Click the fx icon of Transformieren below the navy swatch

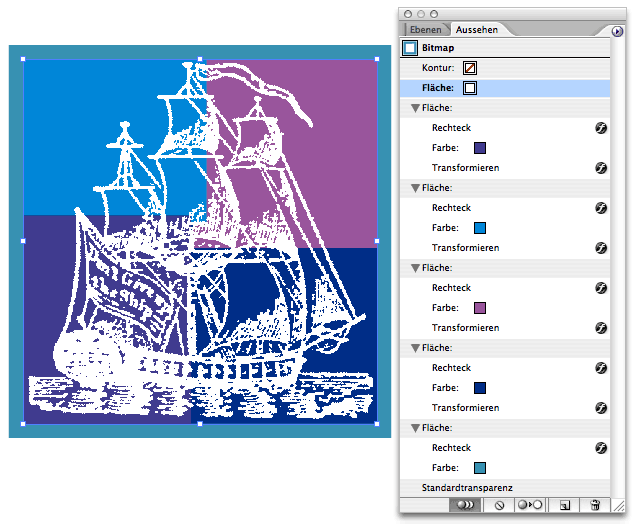point(601,408)
